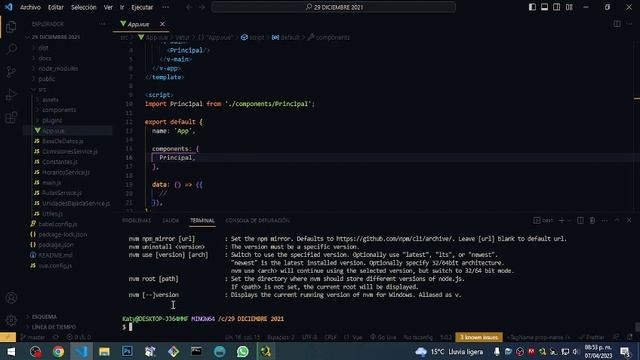Expand the plugins folder
Screen dimensions: 640x360
coord(52,120)
